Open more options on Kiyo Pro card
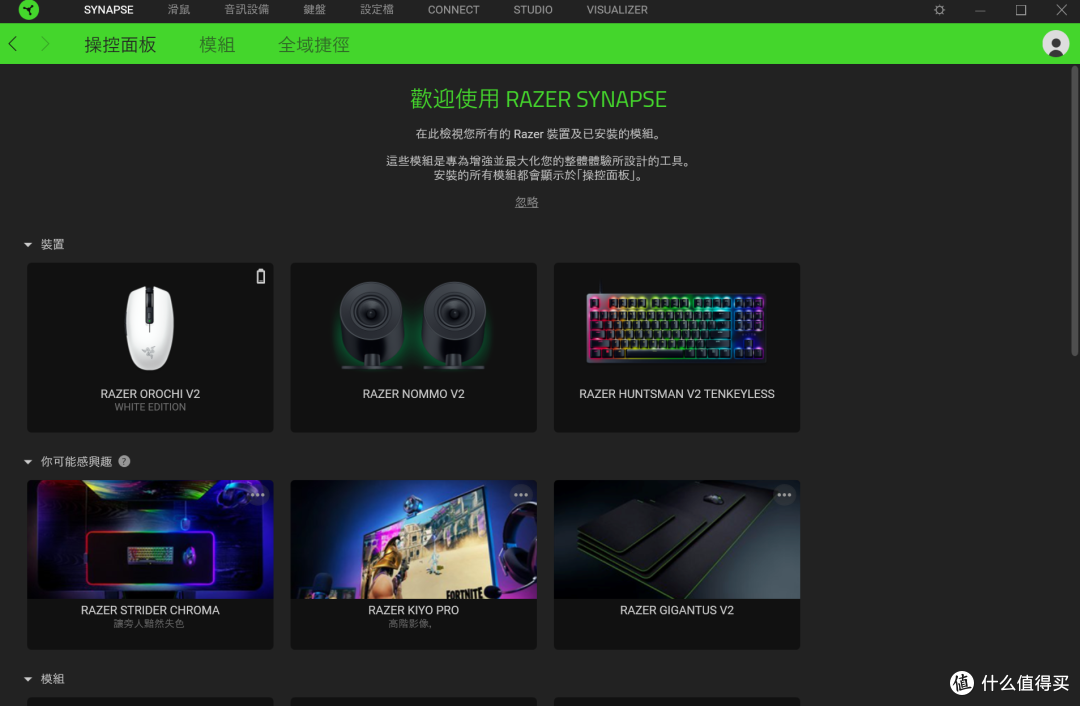1080x706 pixels. 521,495
